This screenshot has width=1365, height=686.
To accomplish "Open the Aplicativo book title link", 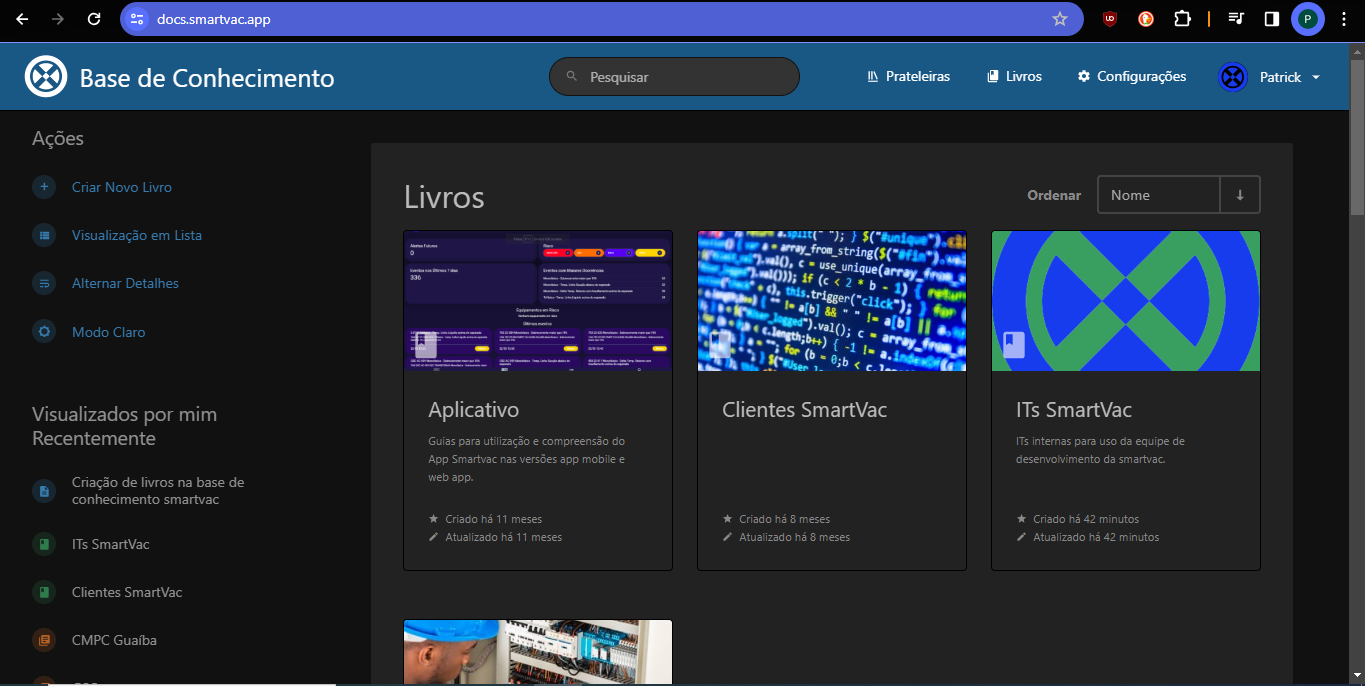I will click(x=474, y=410).
